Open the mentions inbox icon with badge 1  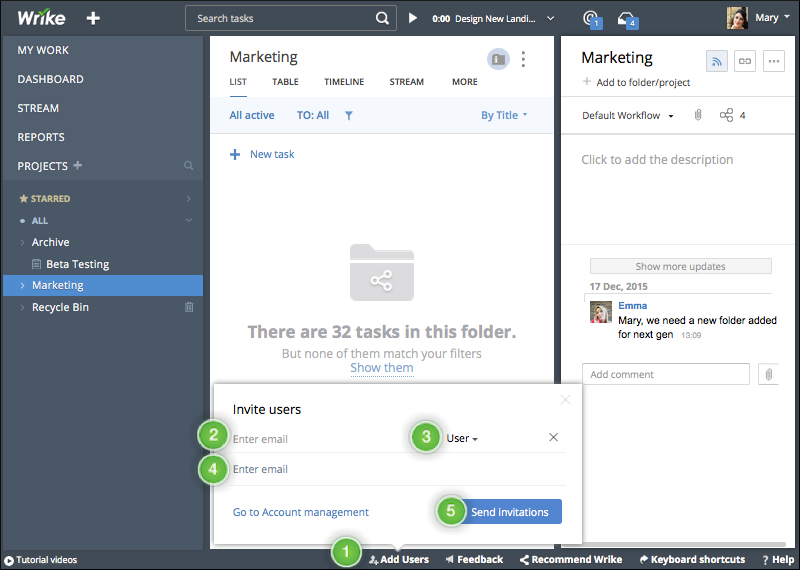pyautogui.click(x=592, y=19)
